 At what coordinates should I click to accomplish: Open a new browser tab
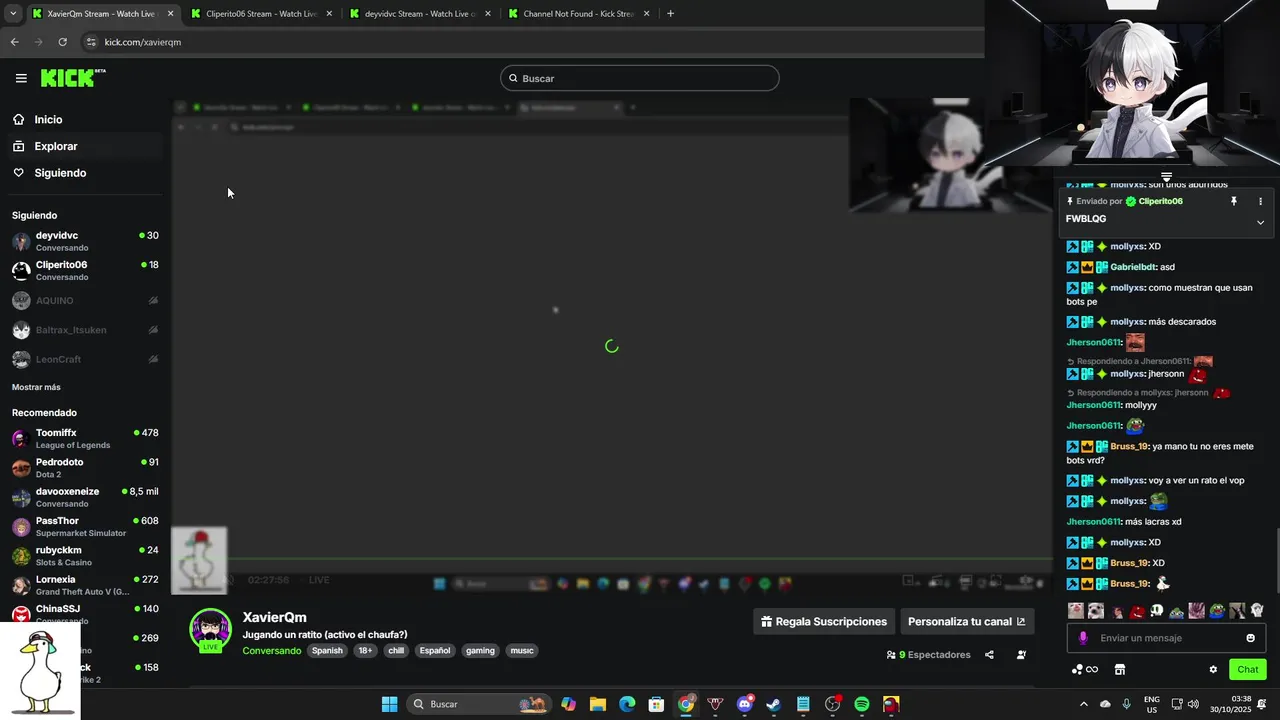[x=670, y=14]
